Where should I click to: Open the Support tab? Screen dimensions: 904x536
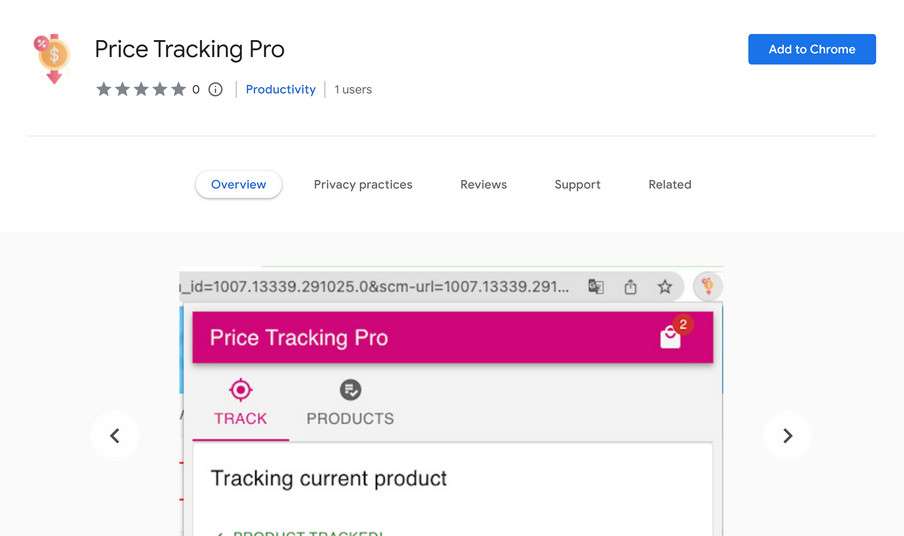click(x=578, y=185)
